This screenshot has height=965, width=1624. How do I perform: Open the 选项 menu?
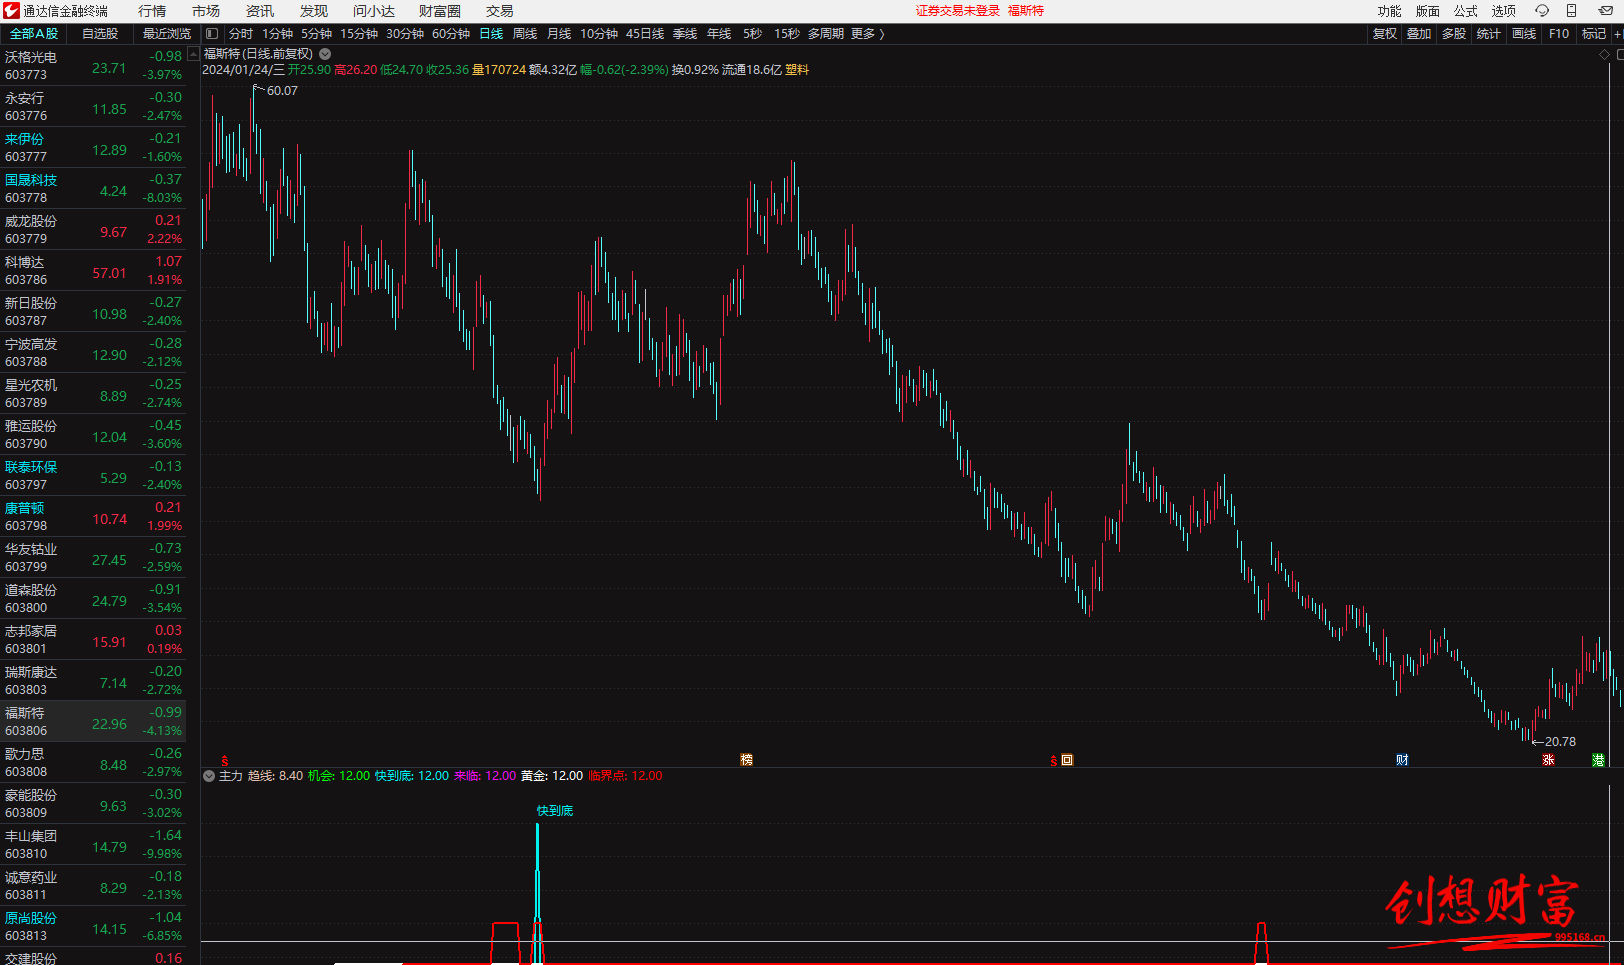point(1504,11)
